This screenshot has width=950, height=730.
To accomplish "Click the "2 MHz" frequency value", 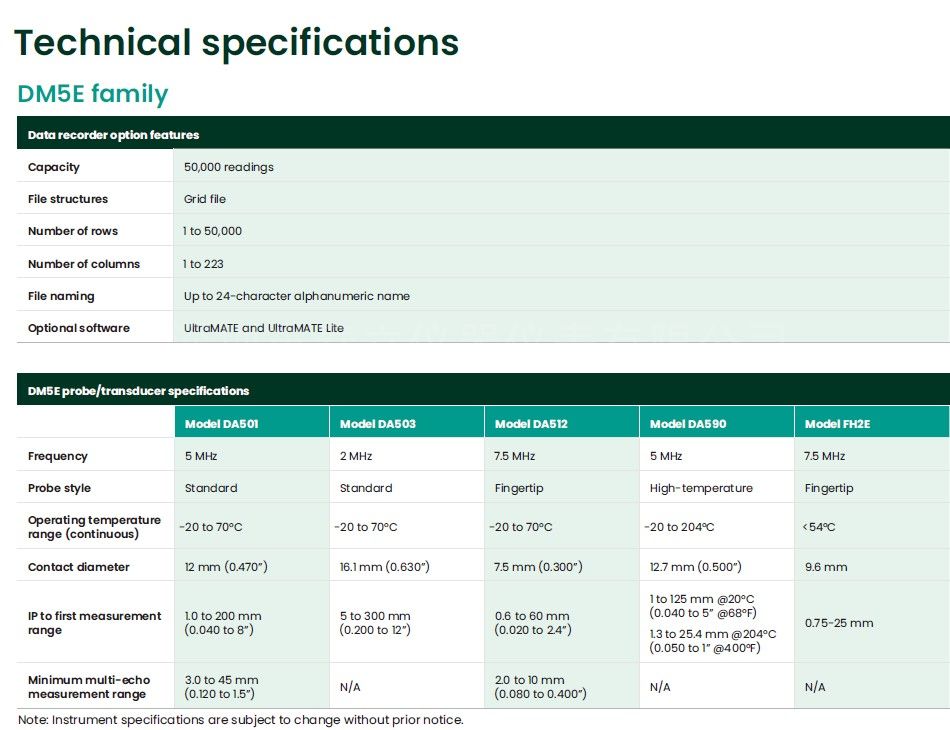I will pos(357,456).
